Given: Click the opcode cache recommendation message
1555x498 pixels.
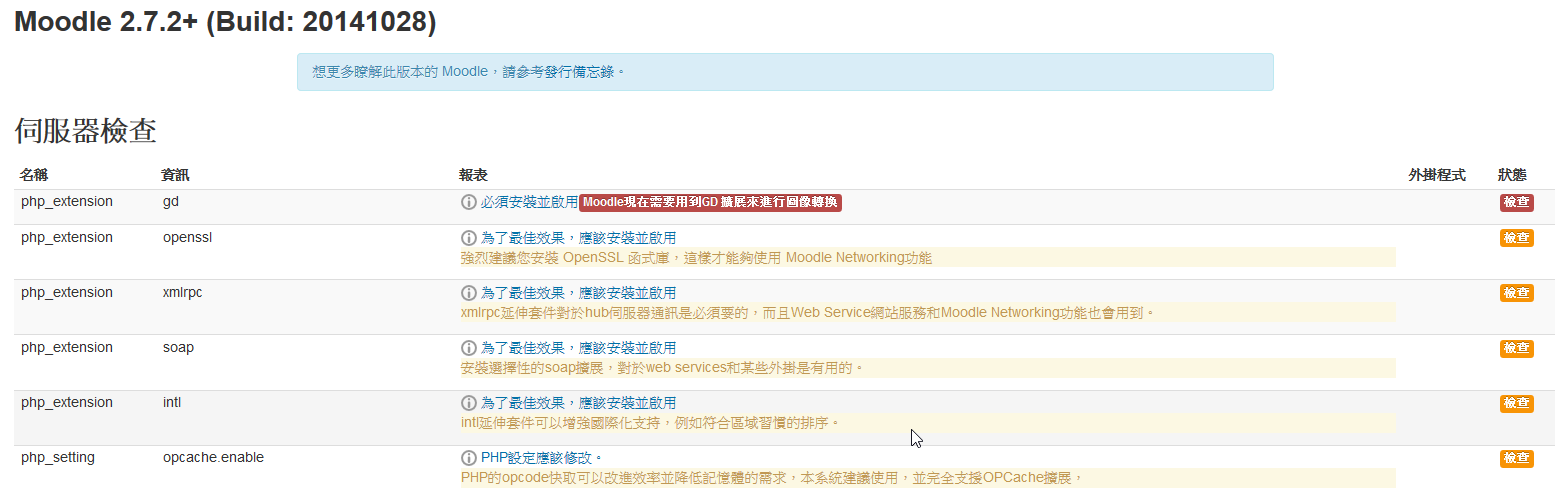Looking at the screenshot, I should click(x=772, y=478).
